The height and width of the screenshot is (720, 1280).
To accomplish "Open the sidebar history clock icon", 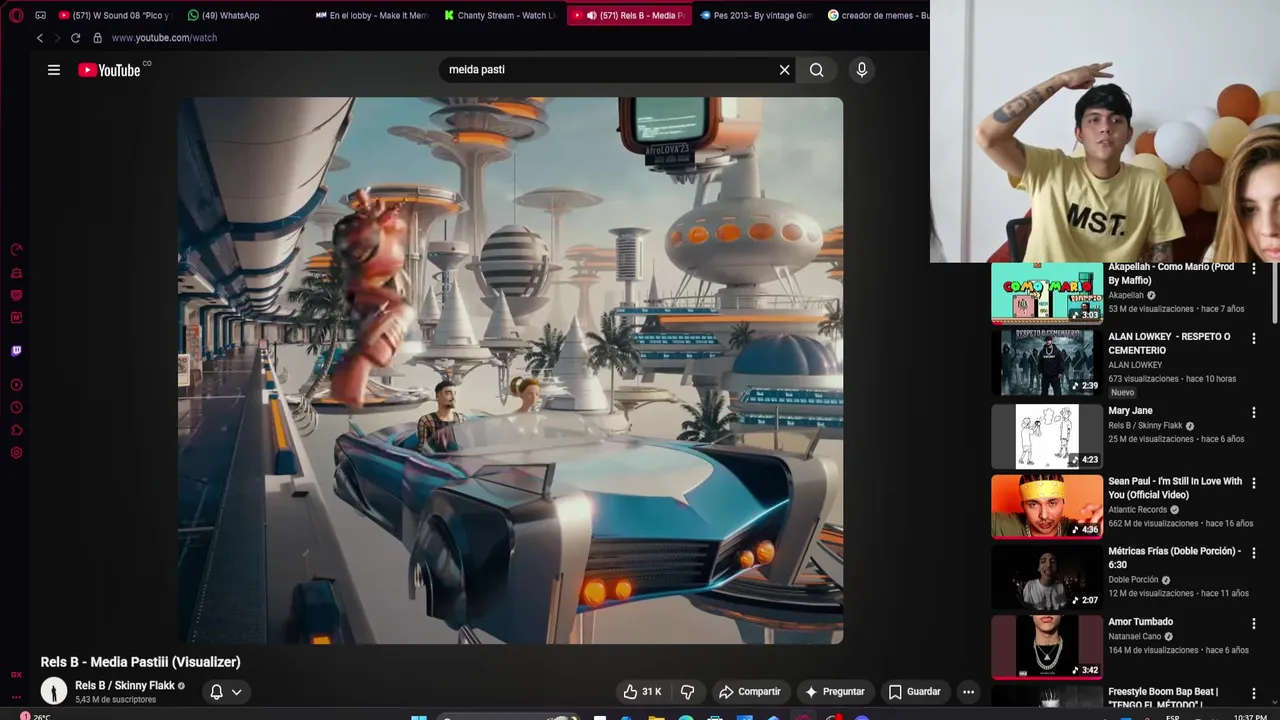I will click(x=16, y=408).
